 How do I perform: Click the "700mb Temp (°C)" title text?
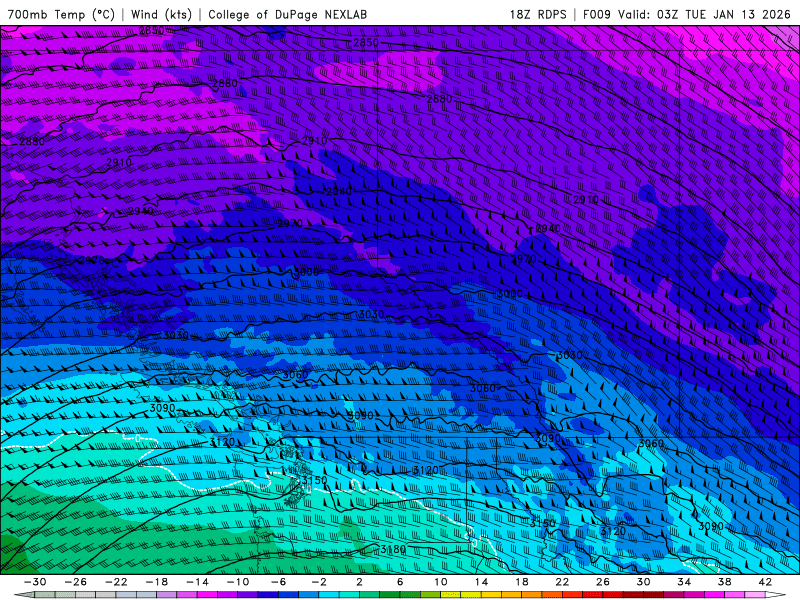point(61,14)
